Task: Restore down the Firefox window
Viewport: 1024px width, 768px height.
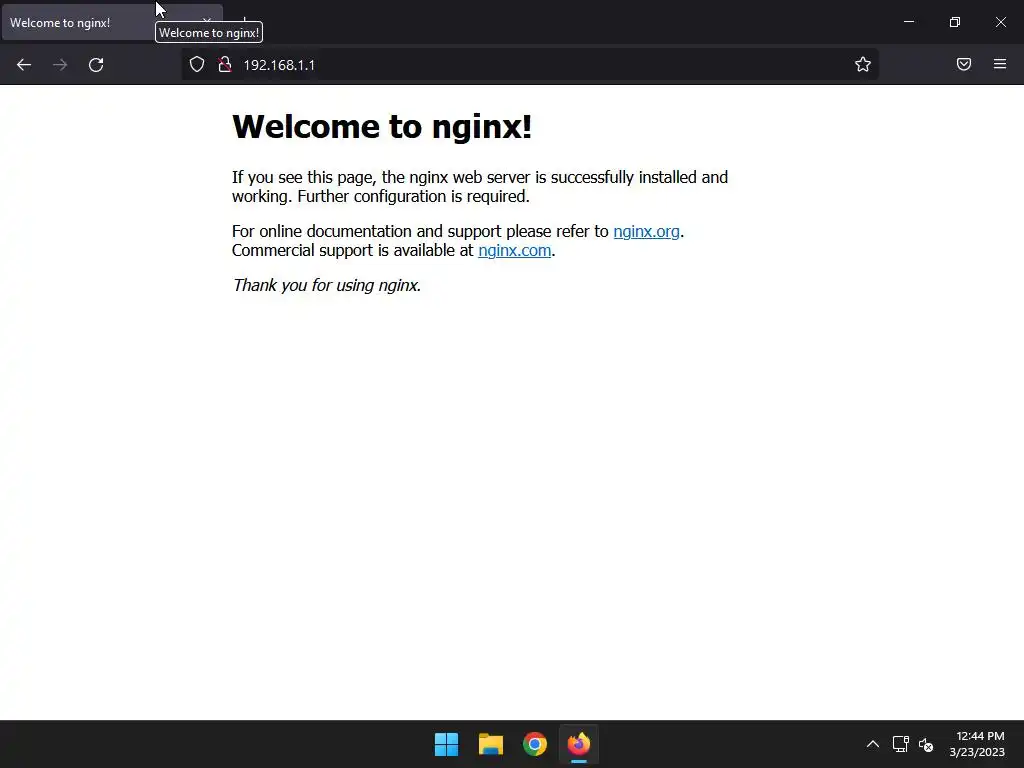Action: [955, 22]
